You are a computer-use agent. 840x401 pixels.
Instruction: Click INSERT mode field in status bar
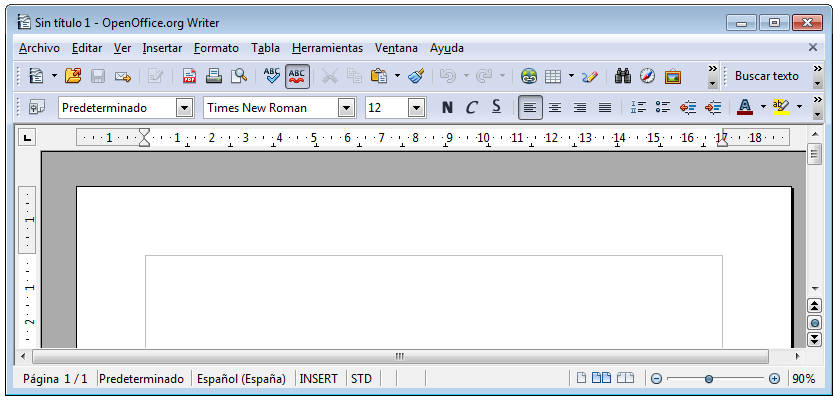pyautogui.click(x=319, y=379)
